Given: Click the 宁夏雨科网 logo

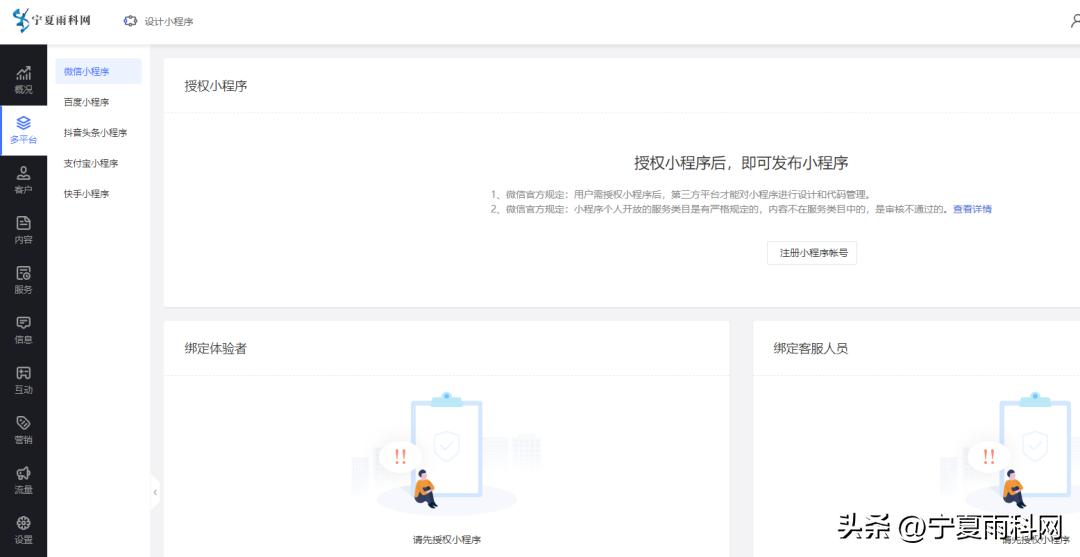Looking at the screenshot, I should [52, 20].
